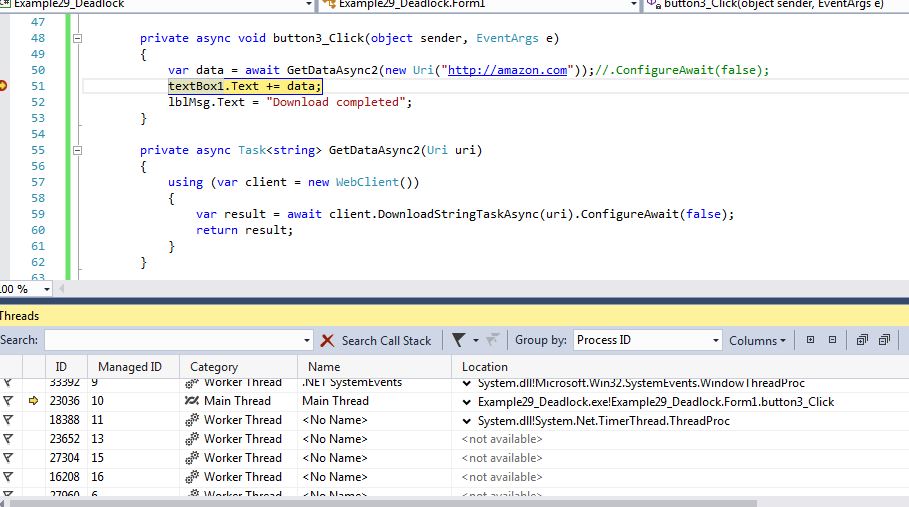The image size is (909, 507).
Task: Click the worker gear icon for thread 23652
Action: tap(192, 439)
